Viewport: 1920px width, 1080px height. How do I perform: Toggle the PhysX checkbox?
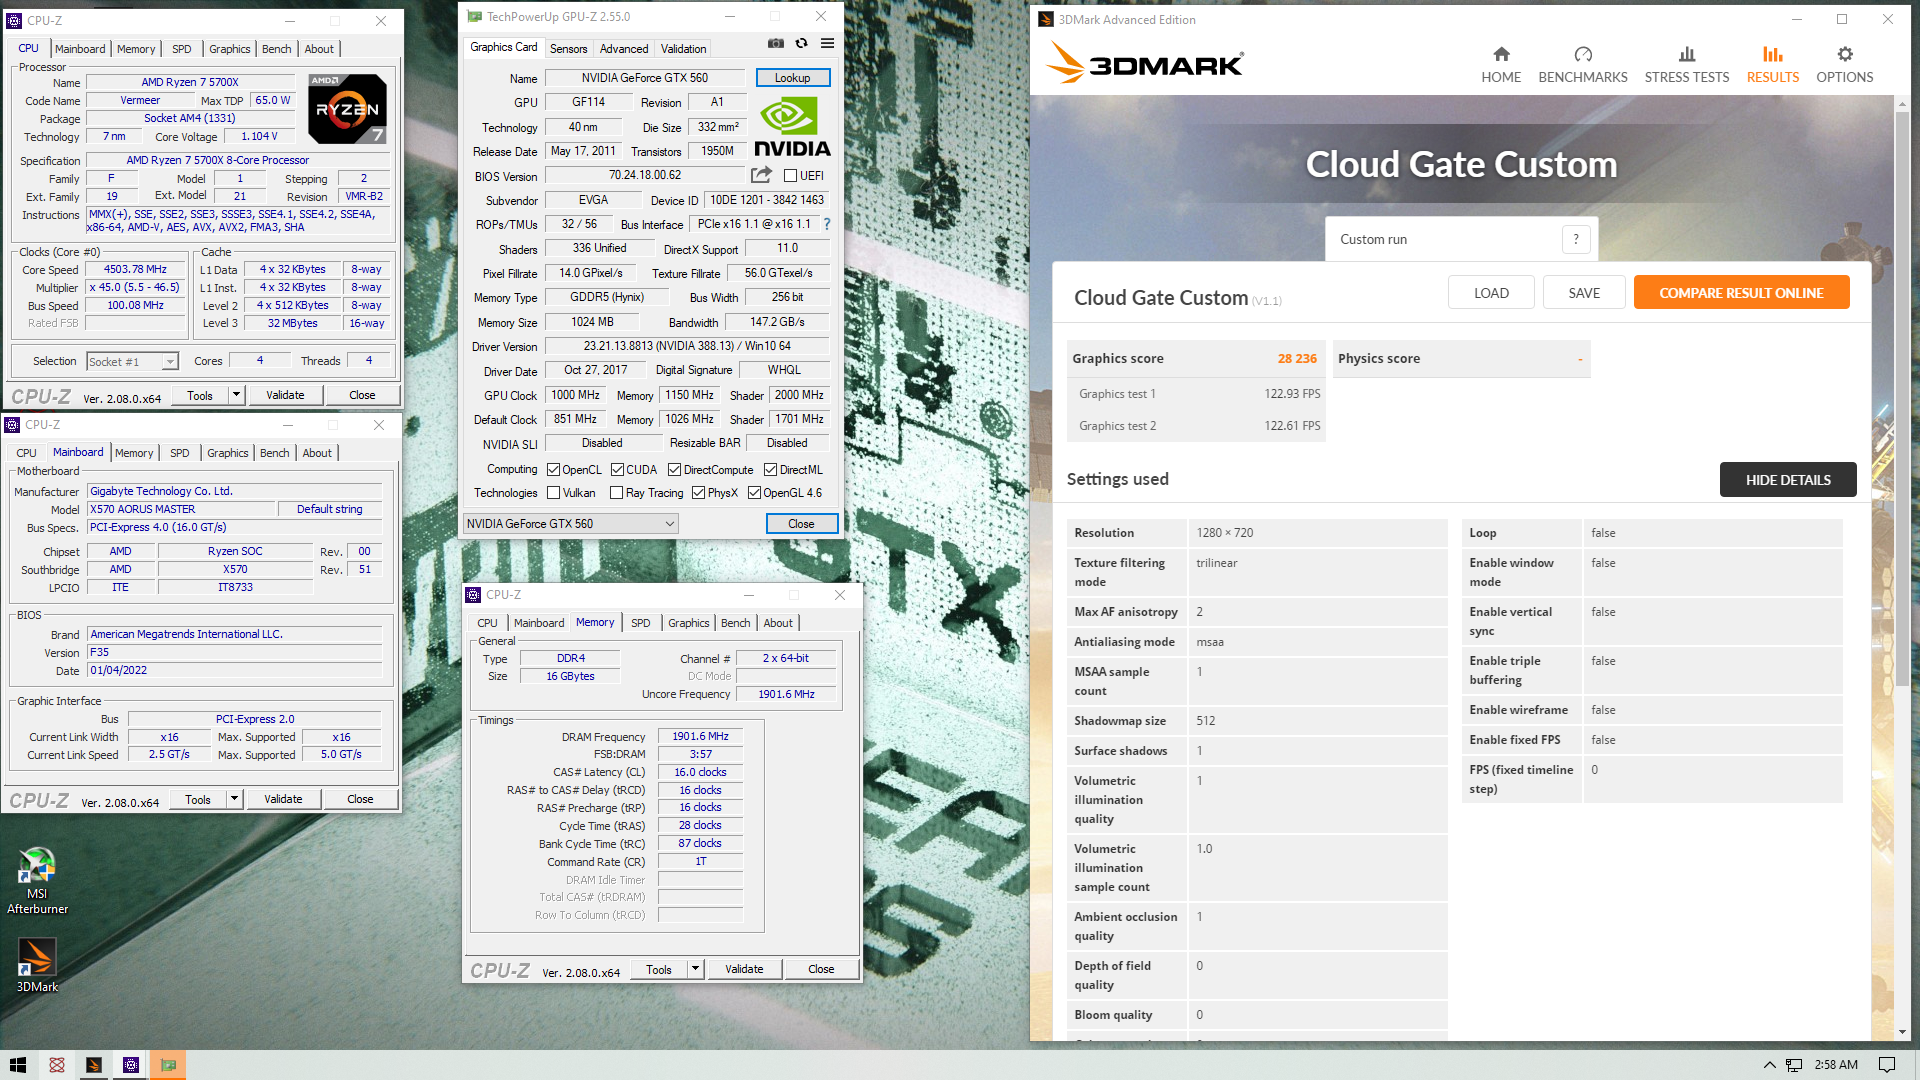click(x=698, y=493)
